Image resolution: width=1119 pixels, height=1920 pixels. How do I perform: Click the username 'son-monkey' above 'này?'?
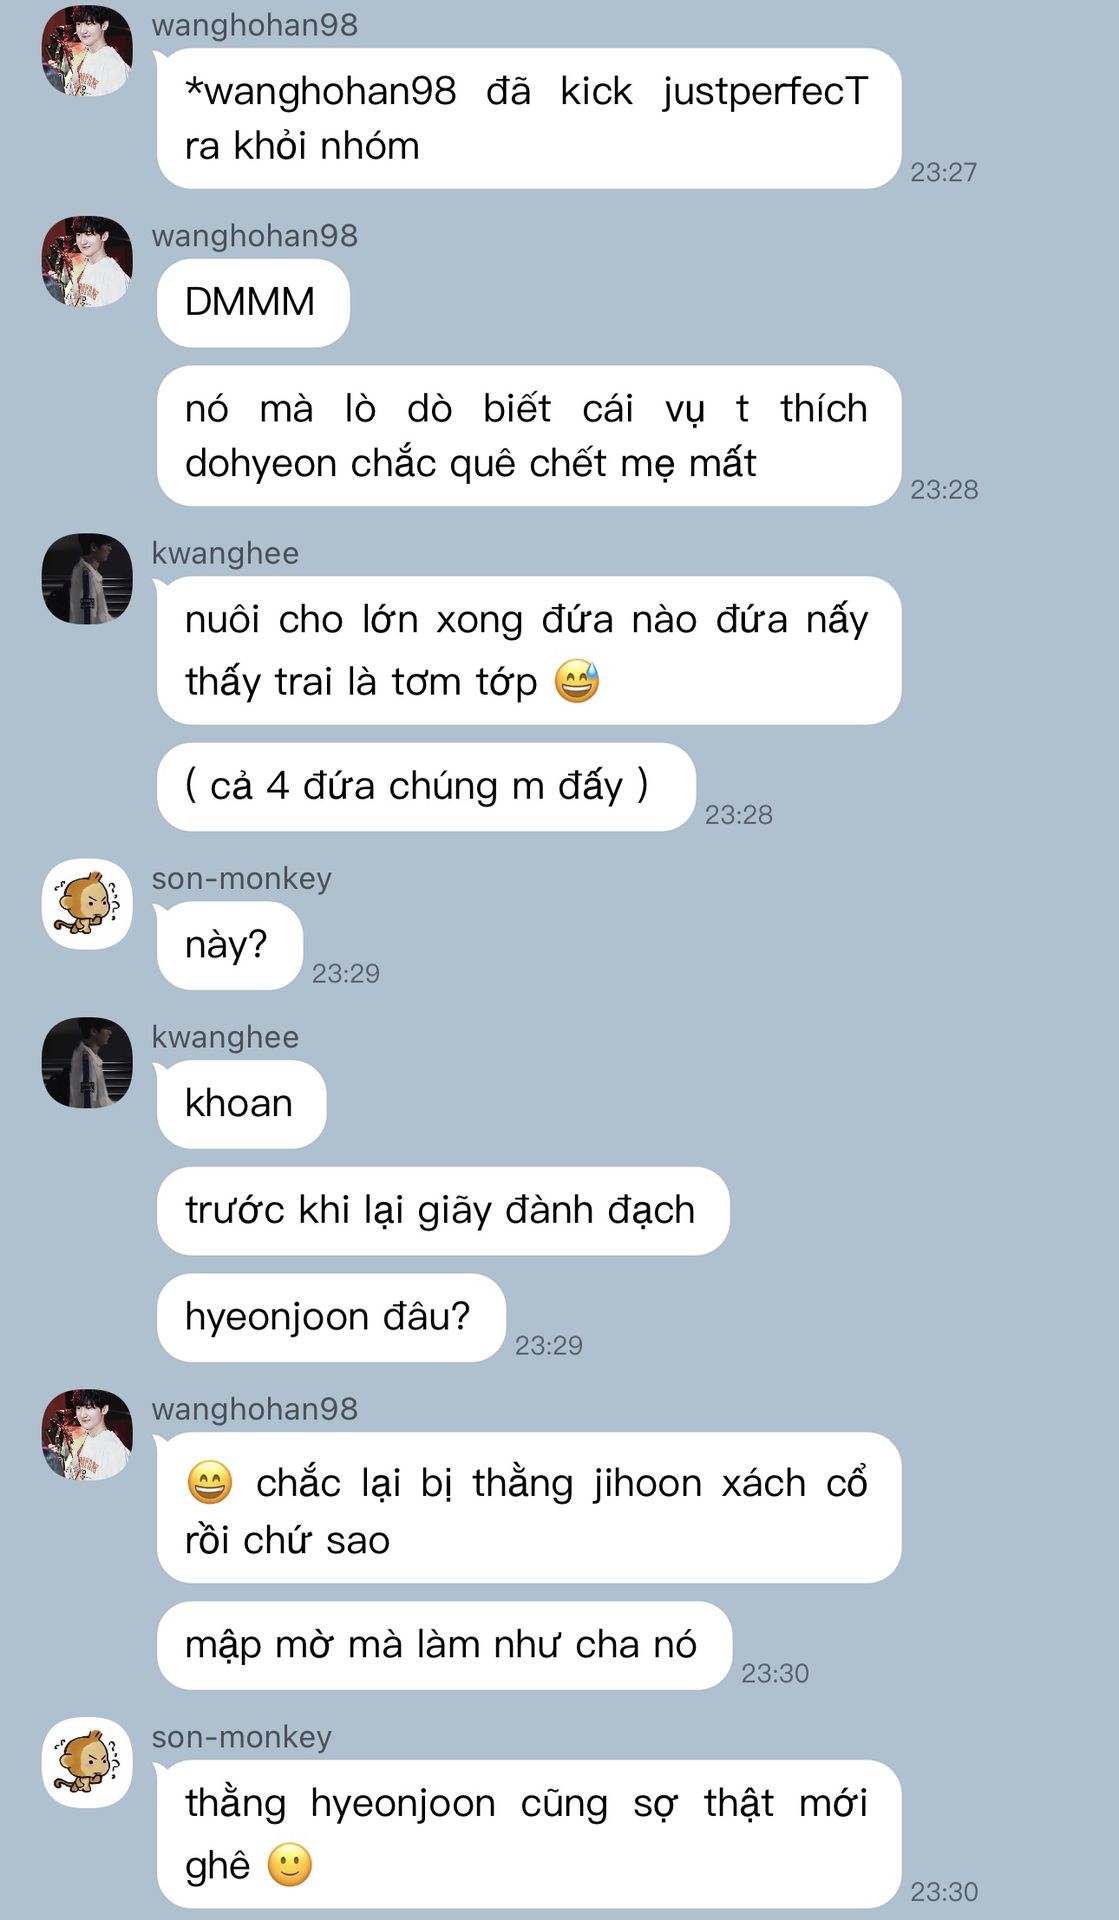click(241, 878)
